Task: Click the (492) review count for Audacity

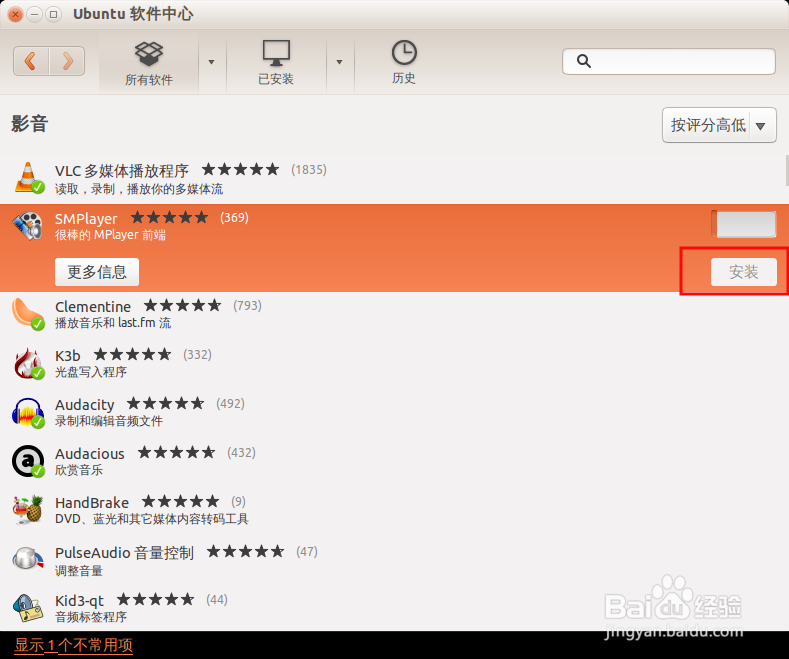Action: click(x=230, y=403)
